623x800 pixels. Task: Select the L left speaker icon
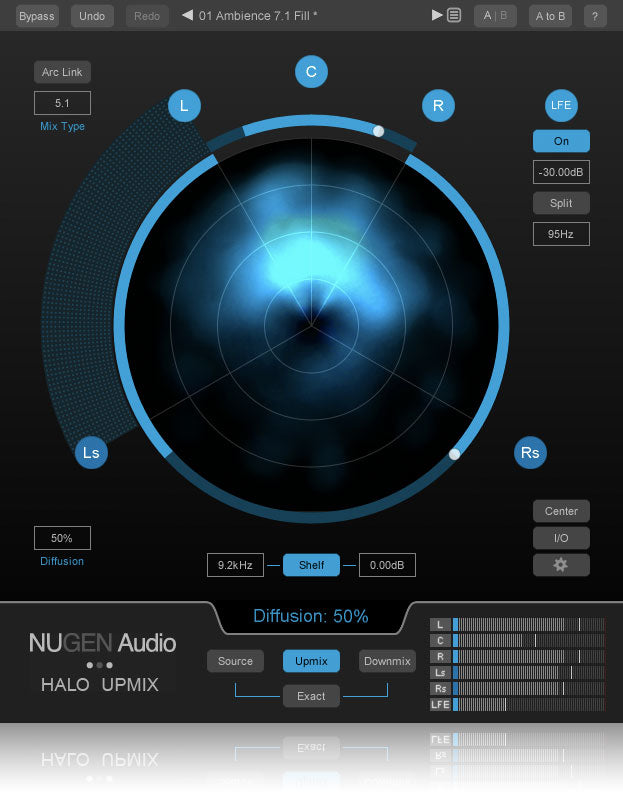(x=184, y=106)
